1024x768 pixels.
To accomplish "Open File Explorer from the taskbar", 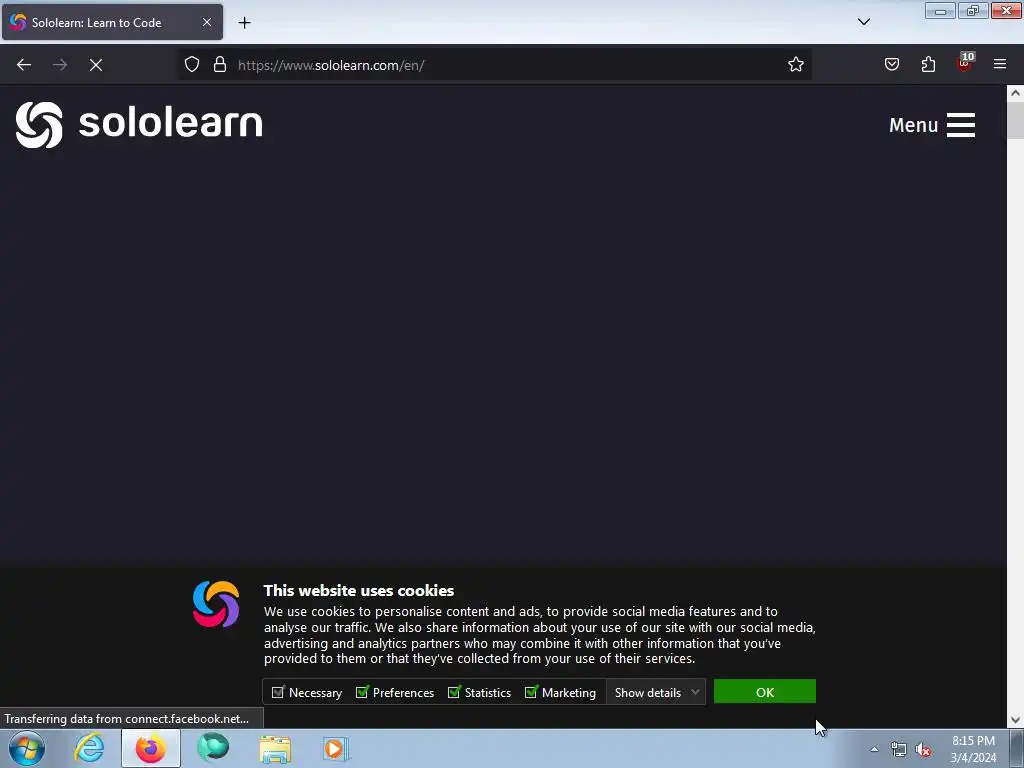I will 275,748.
